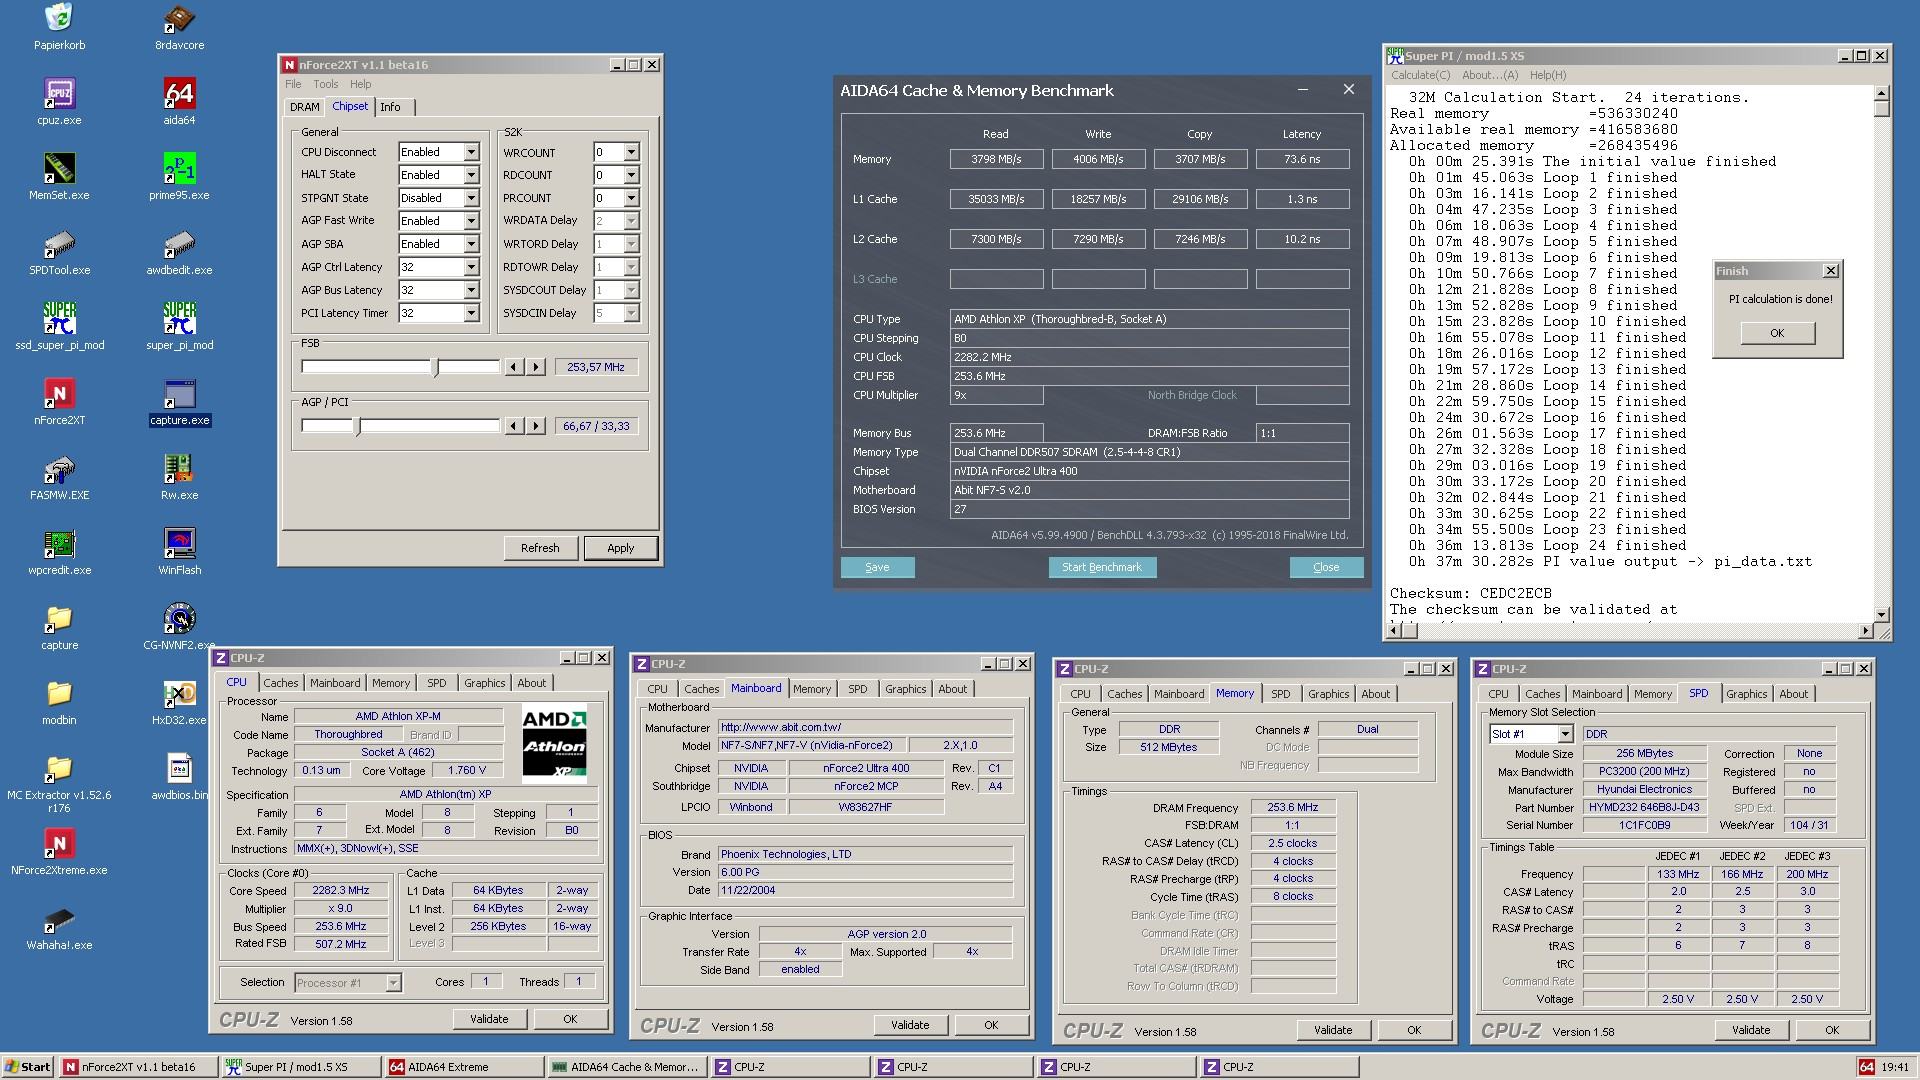Open the abit.com.tw manufacturer link field

865,728
